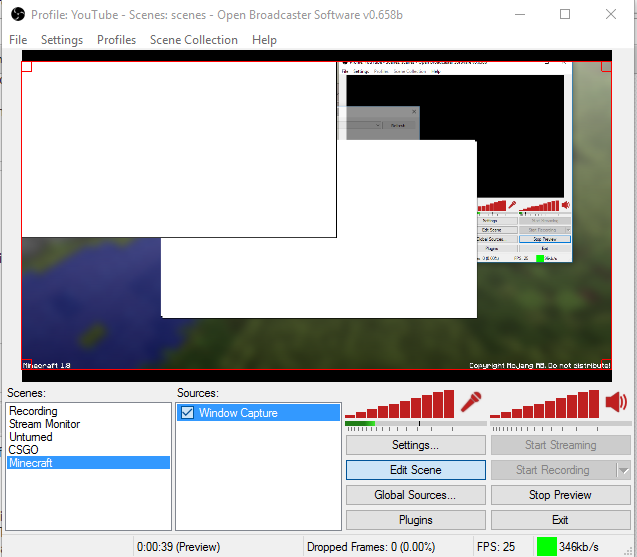Mute the desktop speaker icon
637x557 pixels.
pos(616,403)
